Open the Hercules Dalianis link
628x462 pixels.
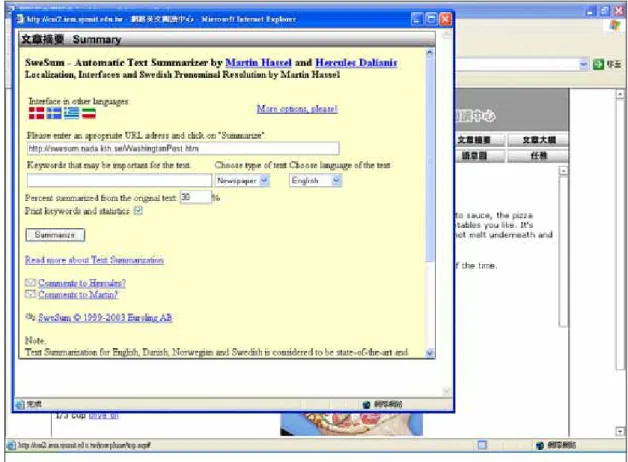[356, 63]
